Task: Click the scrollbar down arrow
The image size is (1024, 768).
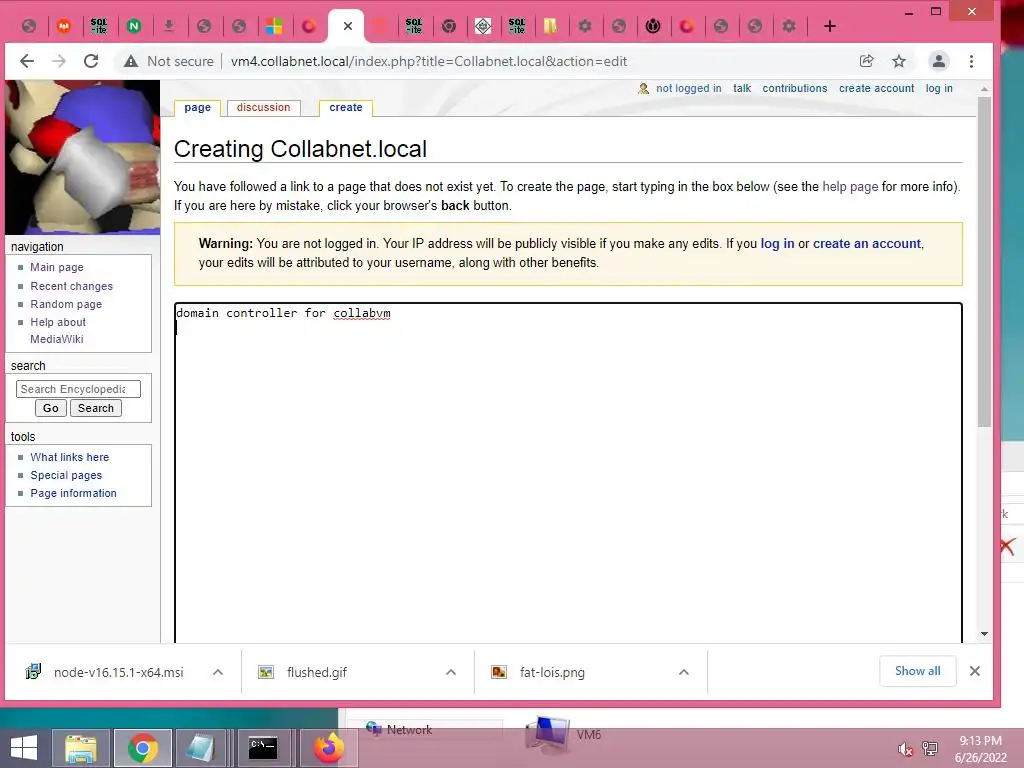Action: 984,633
